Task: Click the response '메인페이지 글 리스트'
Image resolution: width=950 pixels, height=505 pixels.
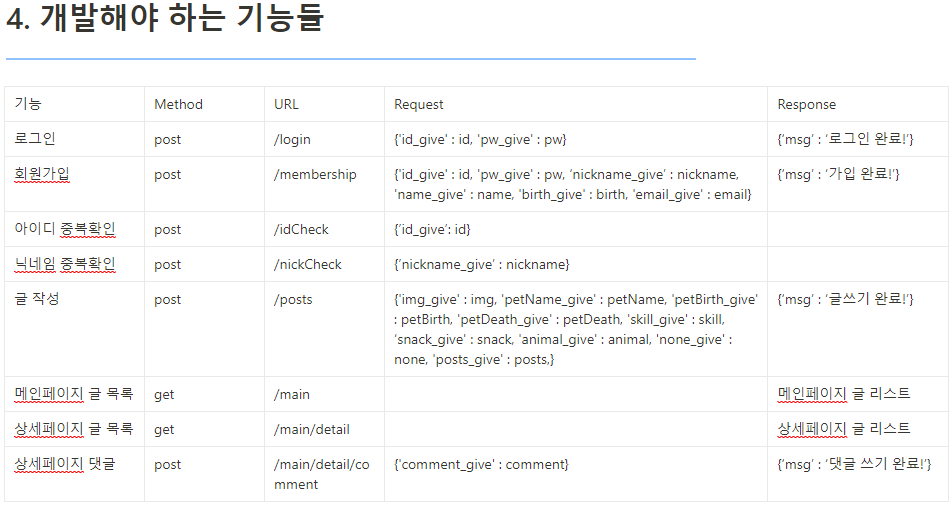Action: click(x=843, y=394)
